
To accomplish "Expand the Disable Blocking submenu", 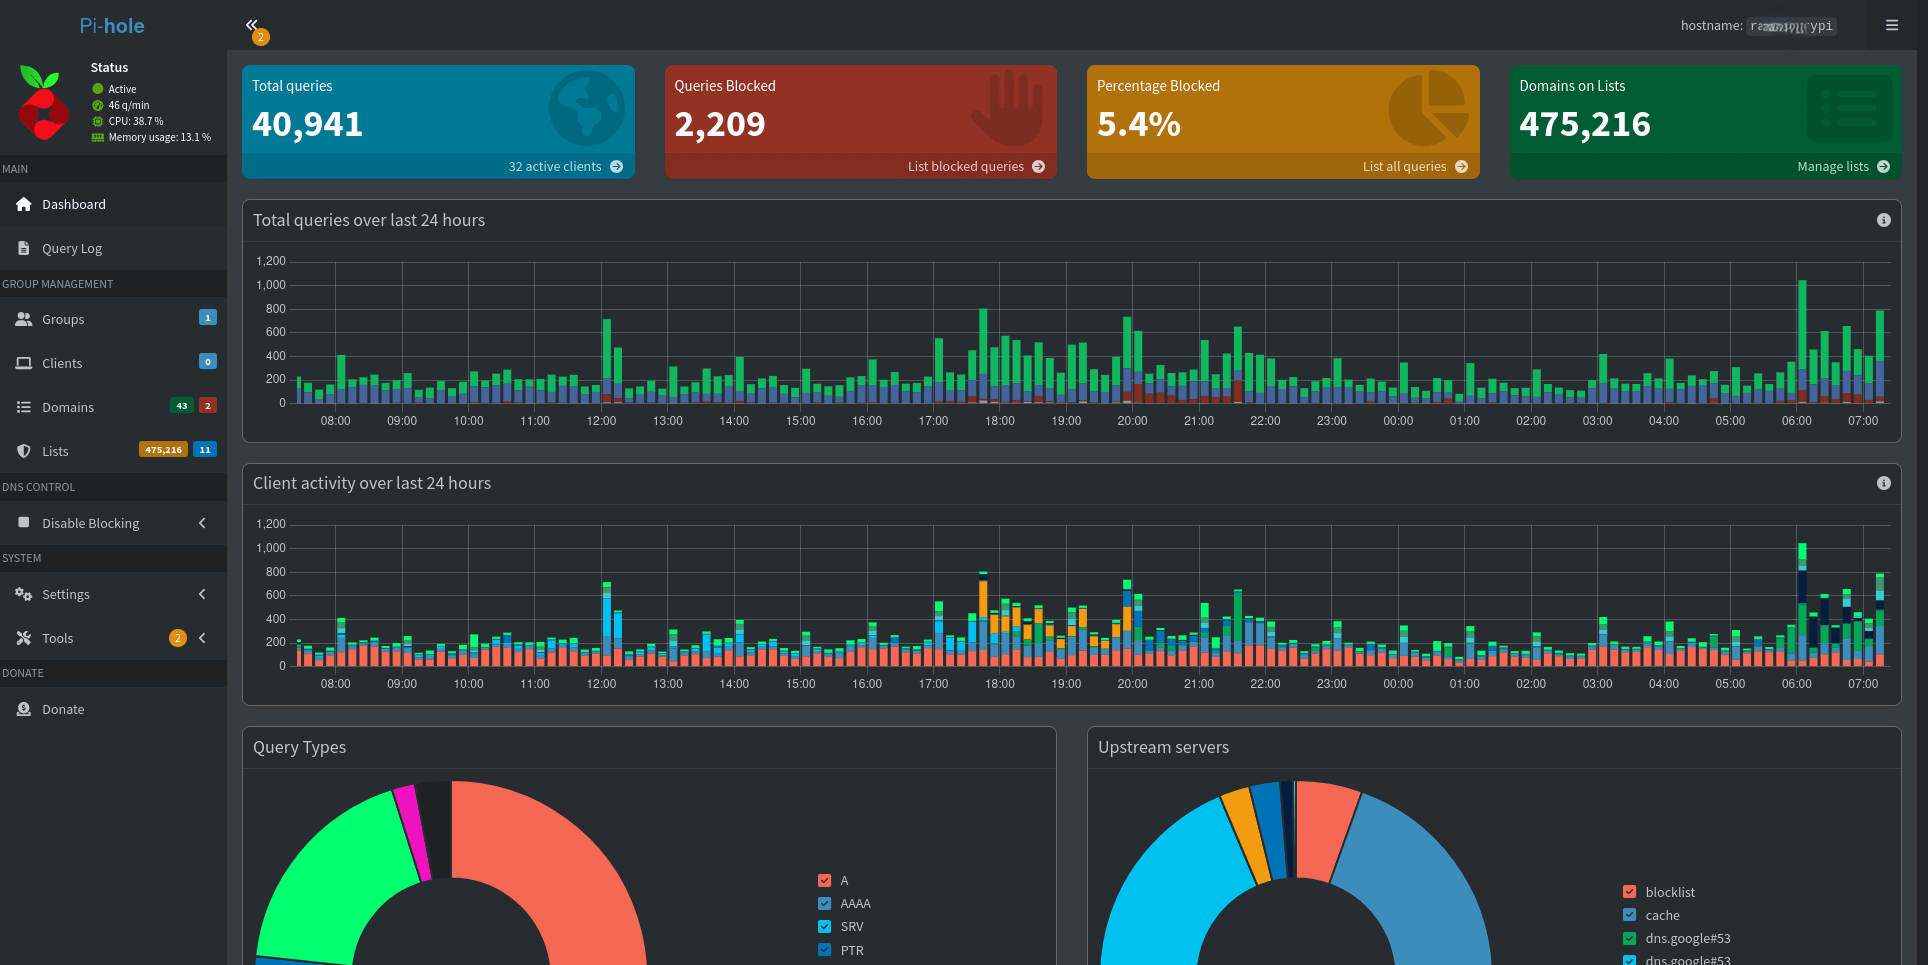I will [x=202, y=523].
